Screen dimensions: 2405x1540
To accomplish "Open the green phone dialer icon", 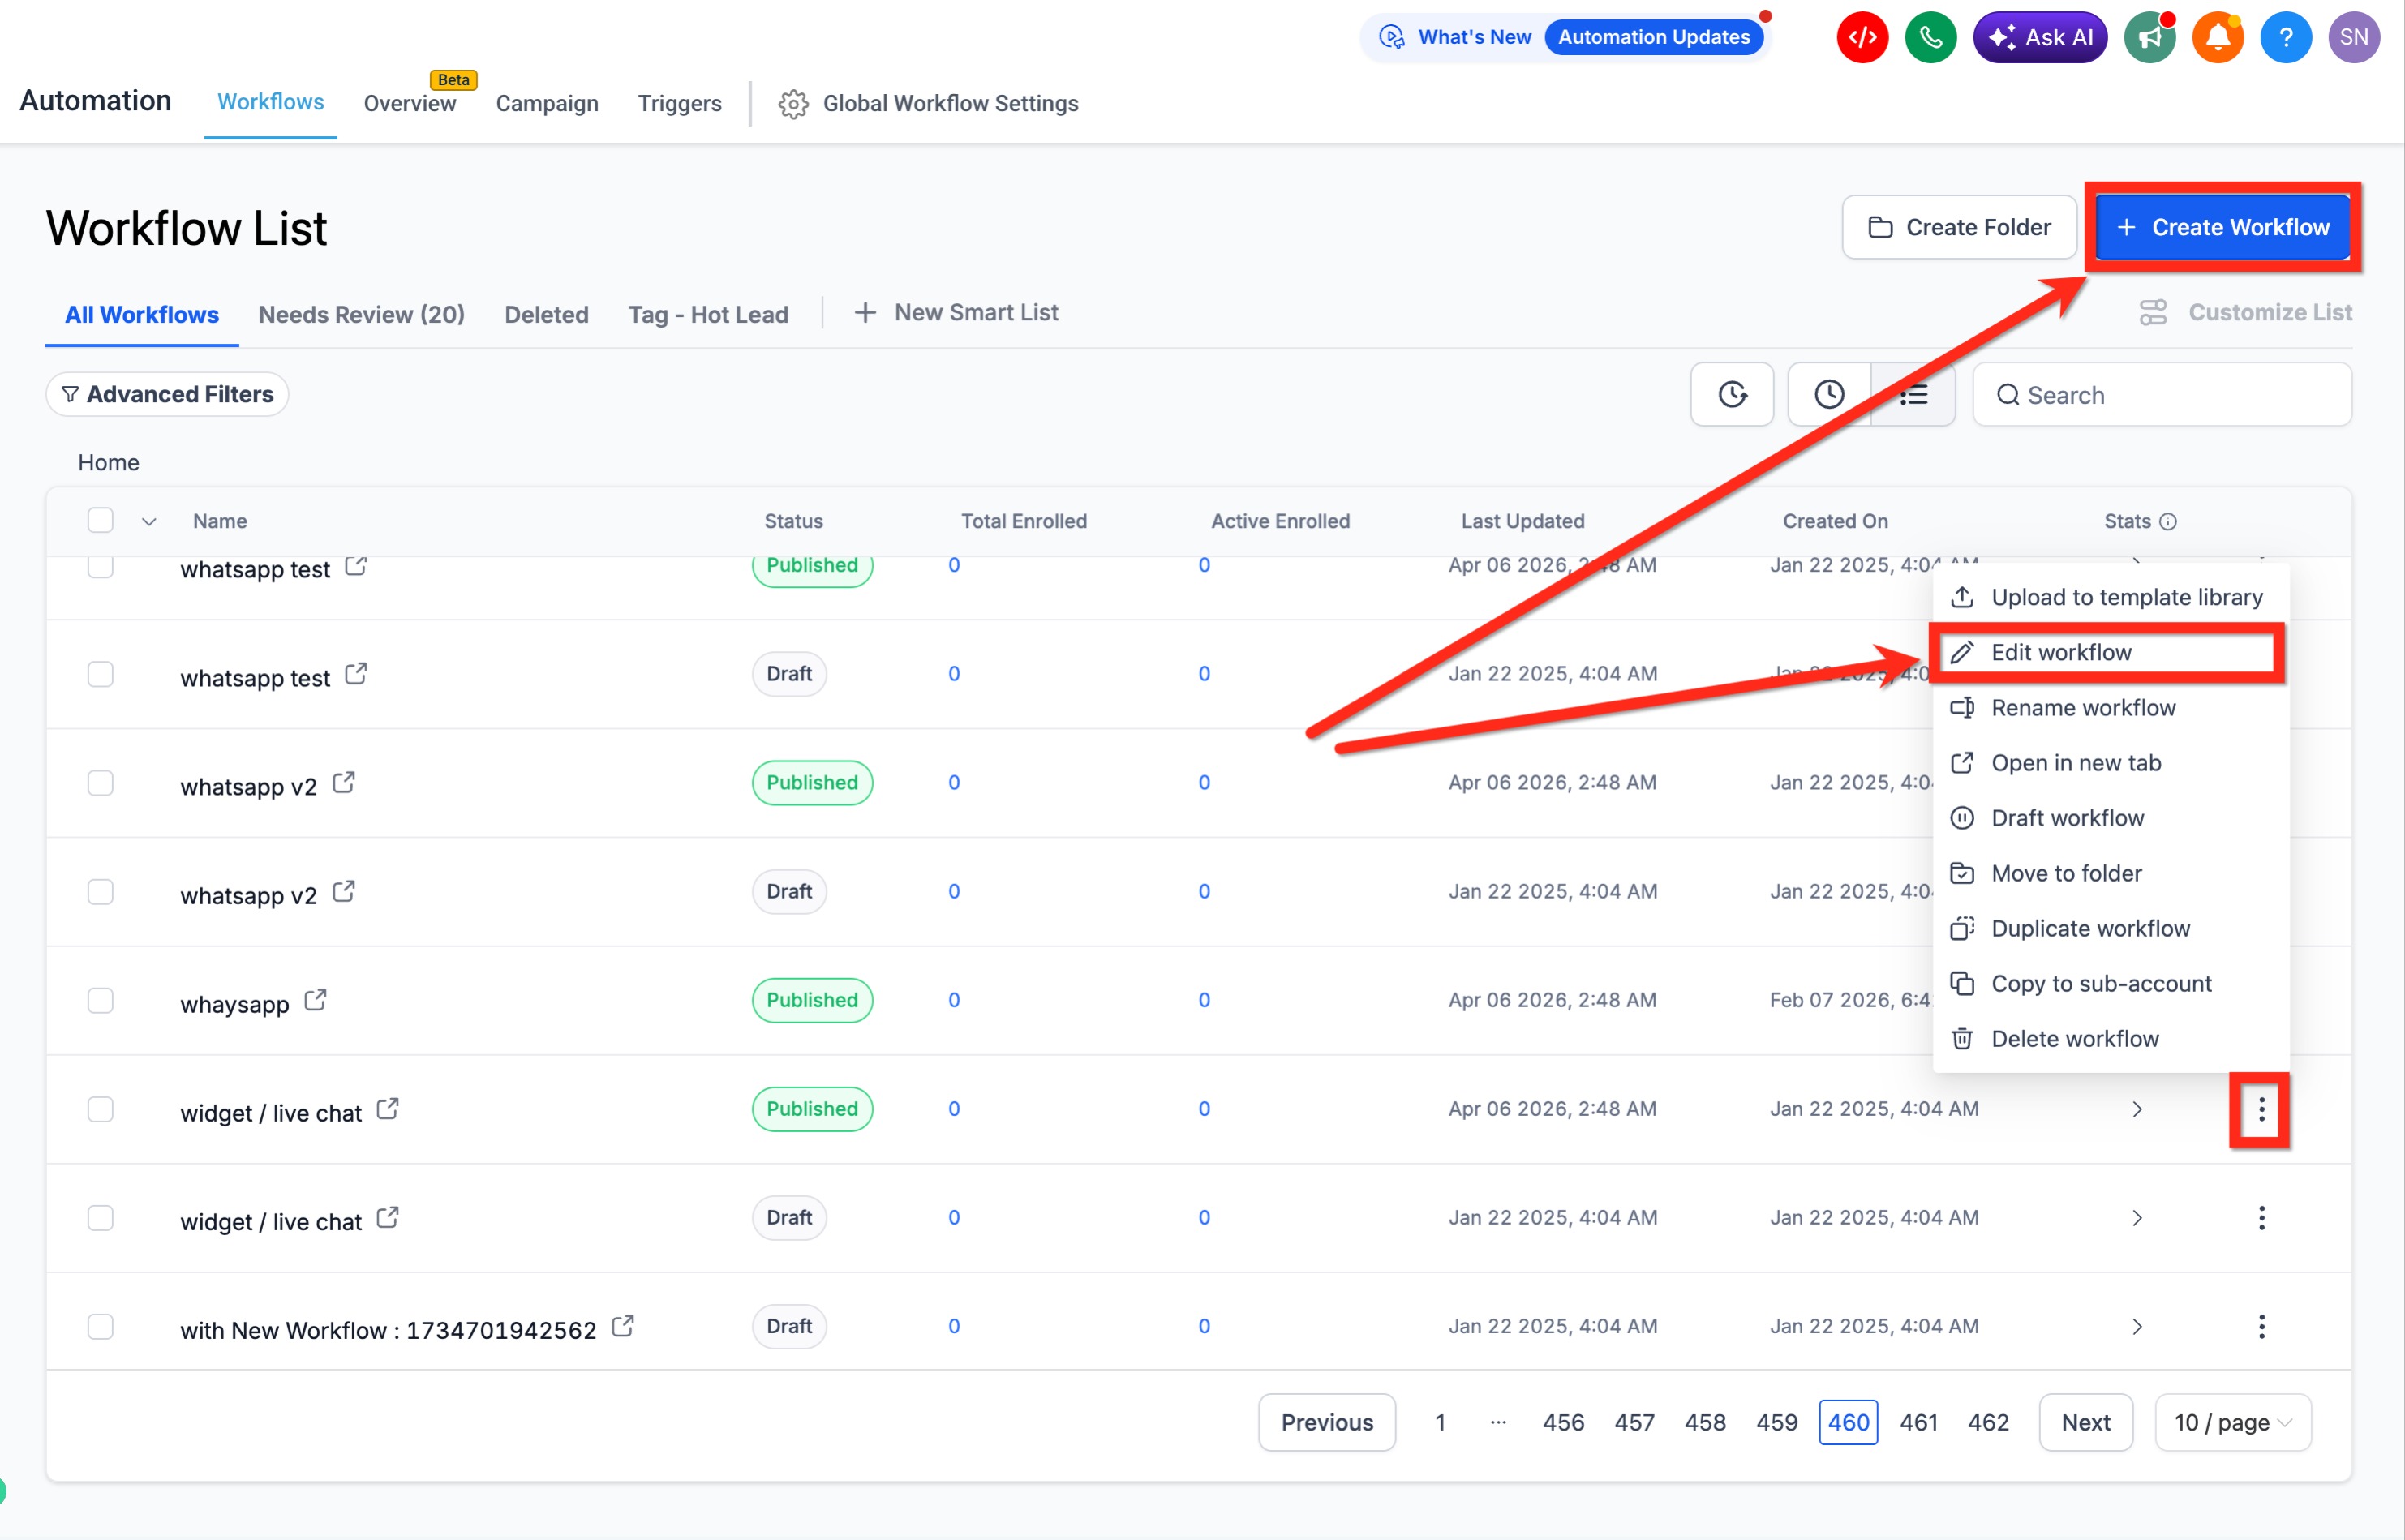I will (x=1930, y=38).
